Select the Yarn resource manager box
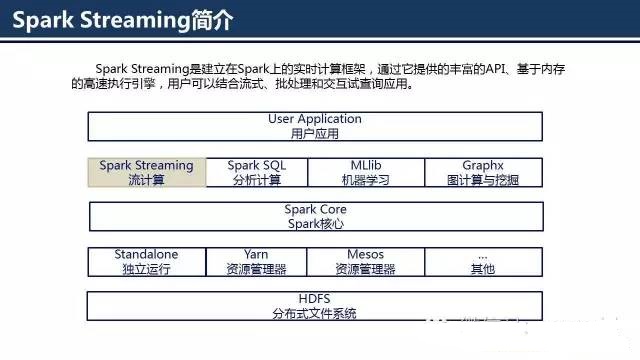The width and height of the screenshot is (640, 360). point(256,262)
